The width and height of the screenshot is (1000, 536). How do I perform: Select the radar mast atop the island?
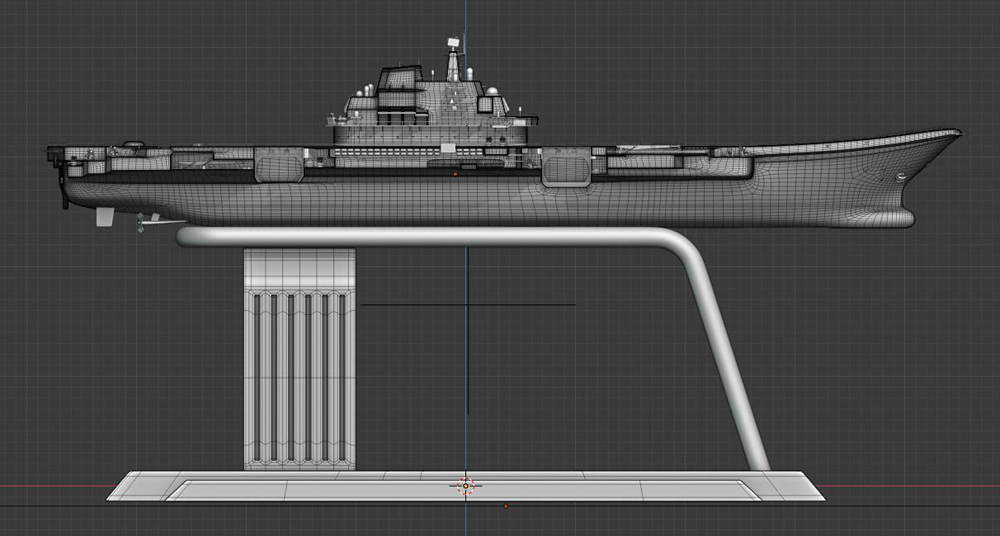[x=453, y=60]
